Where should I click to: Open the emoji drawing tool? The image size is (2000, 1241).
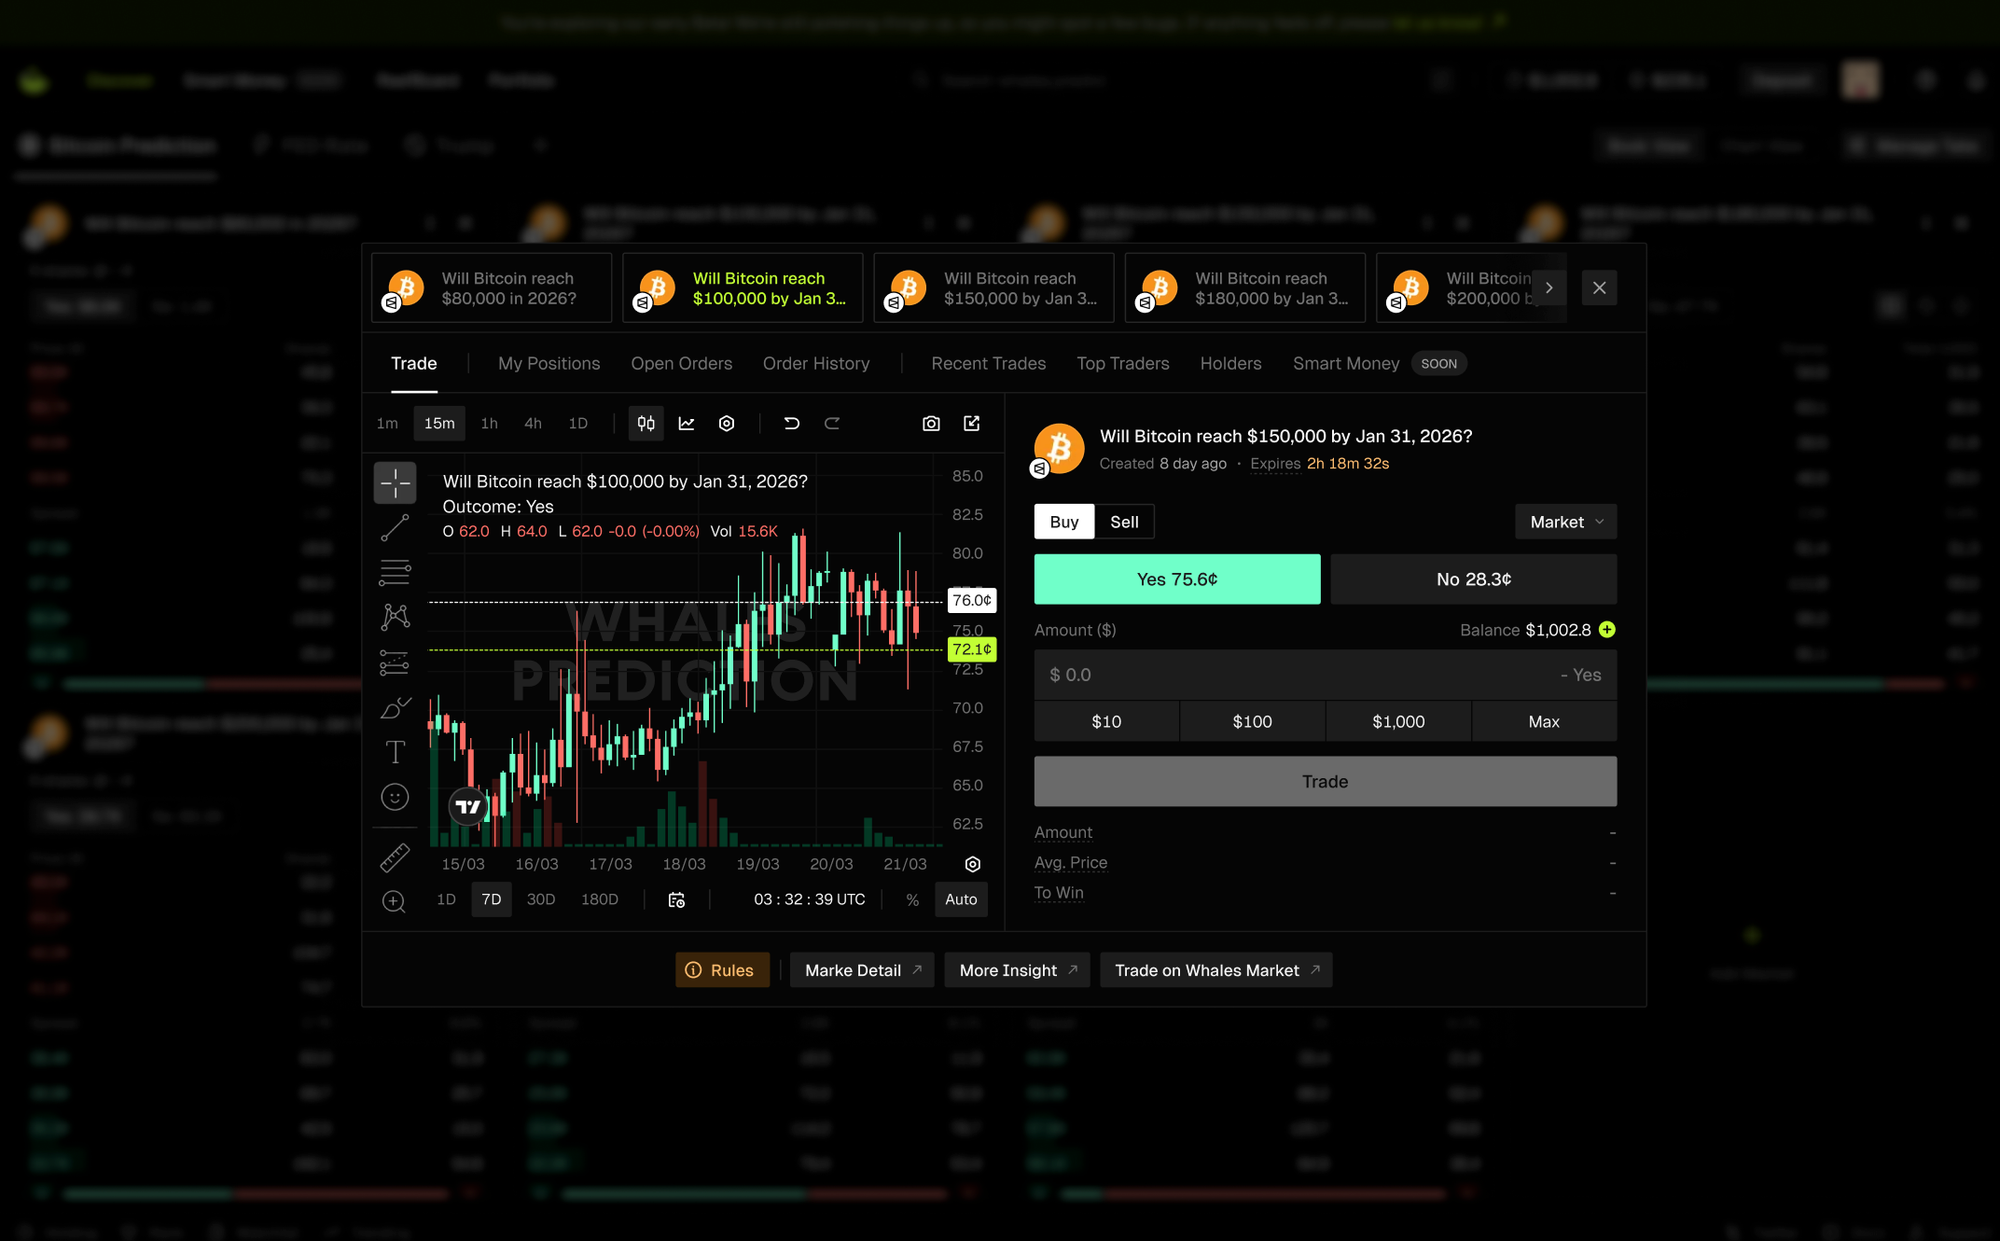click(x=395, y=797)
